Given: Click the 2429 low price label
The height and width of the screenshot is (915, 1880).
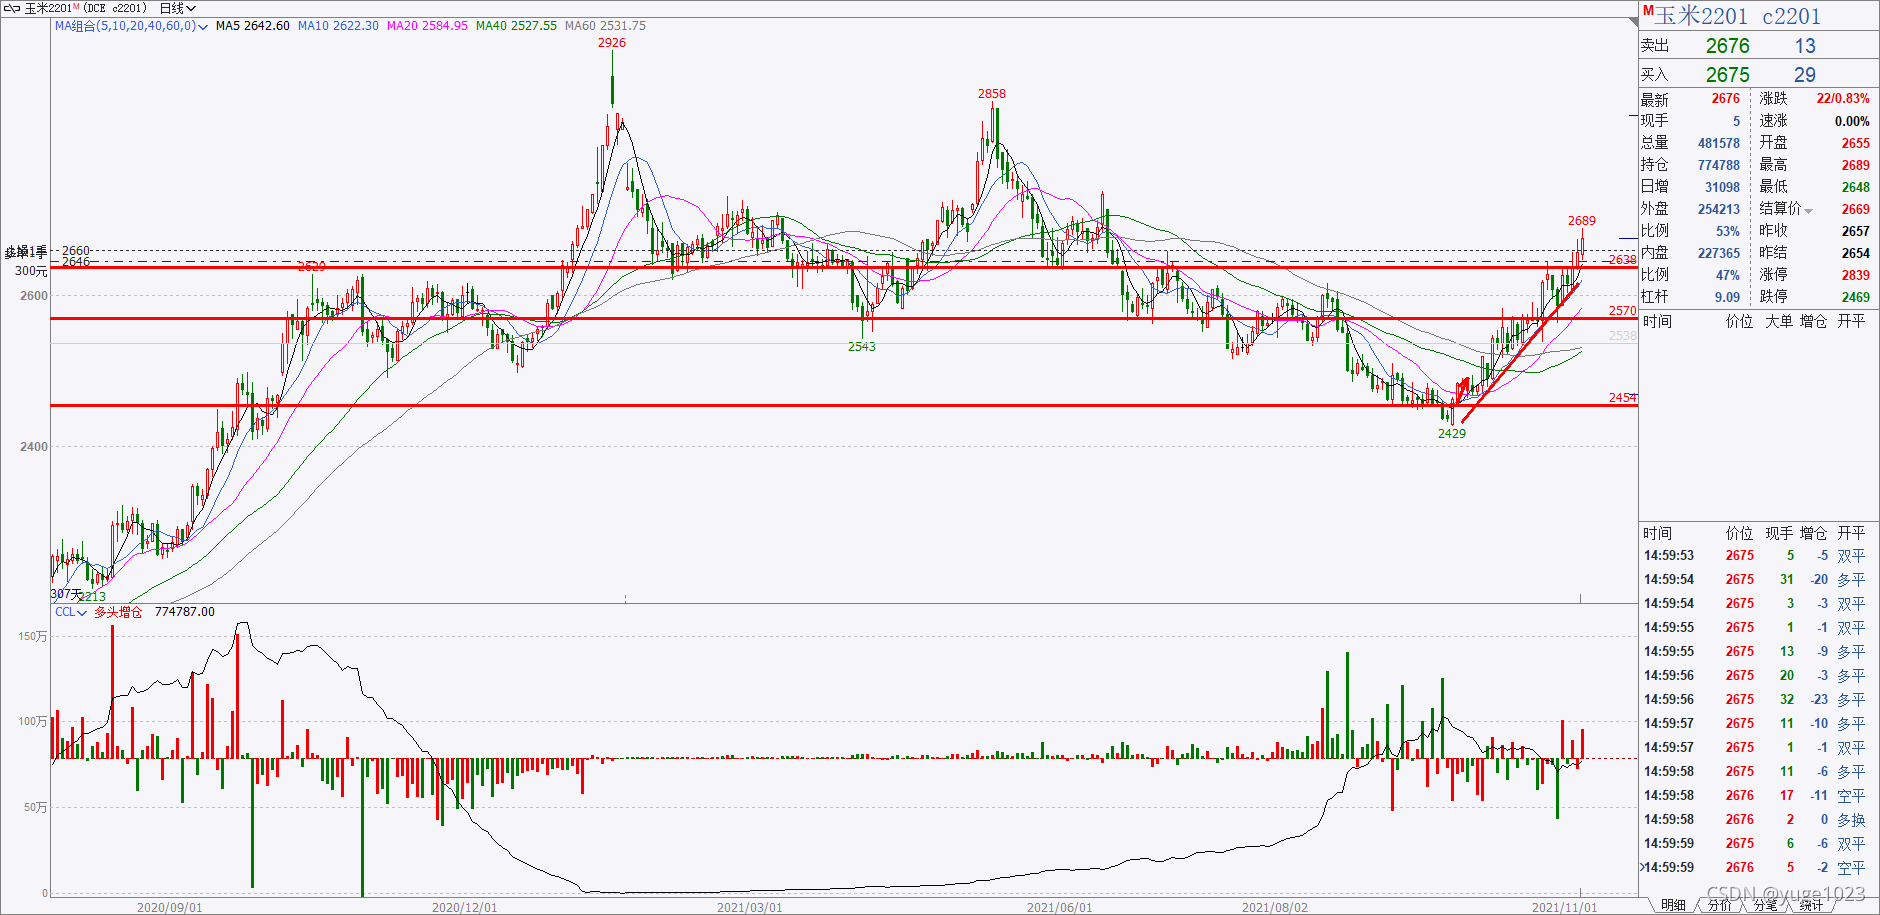Looking at the screenshot, I should (x=1452, y=433).
